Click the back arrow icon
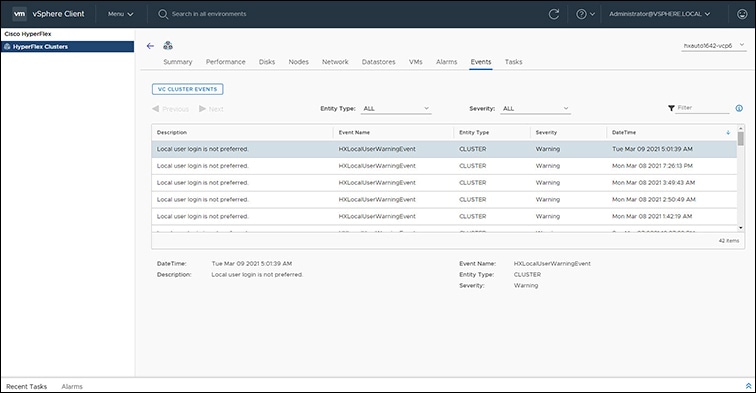 (x=150, y=46)
